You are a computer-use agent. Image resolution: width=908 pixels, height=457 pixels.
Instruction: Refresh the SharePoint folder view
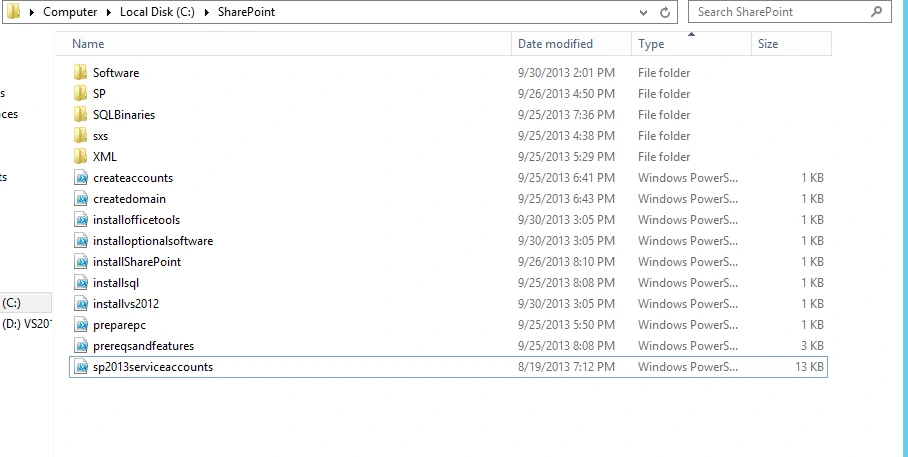[x=665, y=12]
